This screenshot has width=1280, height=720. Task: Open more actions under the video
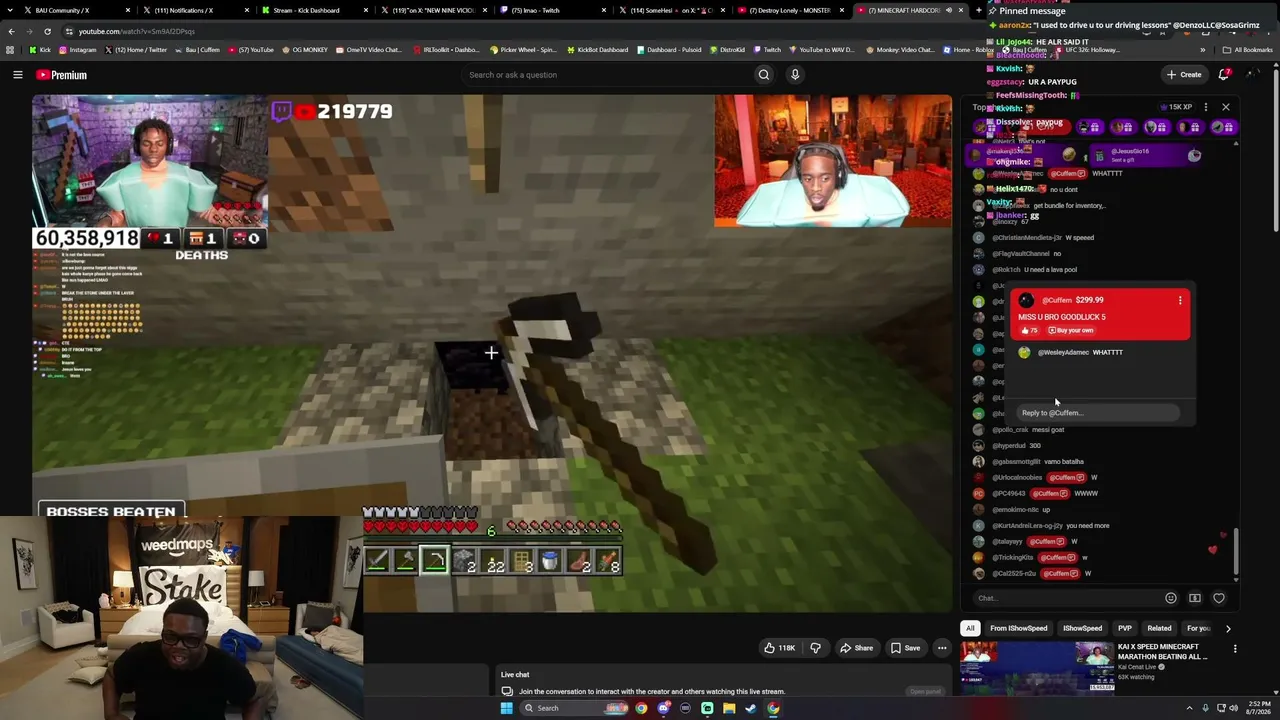click(942, 648)
